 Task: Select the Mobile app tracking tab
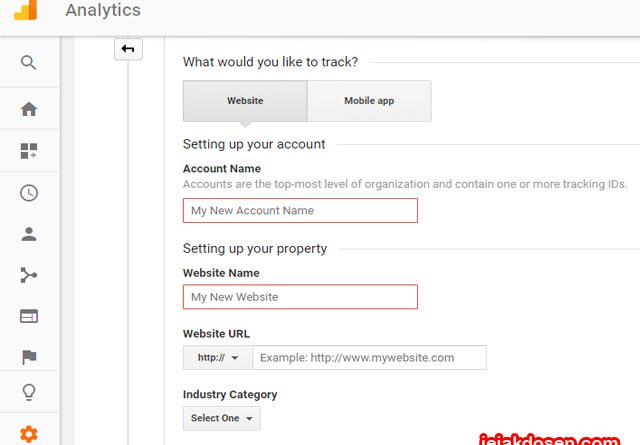point(369,101)
